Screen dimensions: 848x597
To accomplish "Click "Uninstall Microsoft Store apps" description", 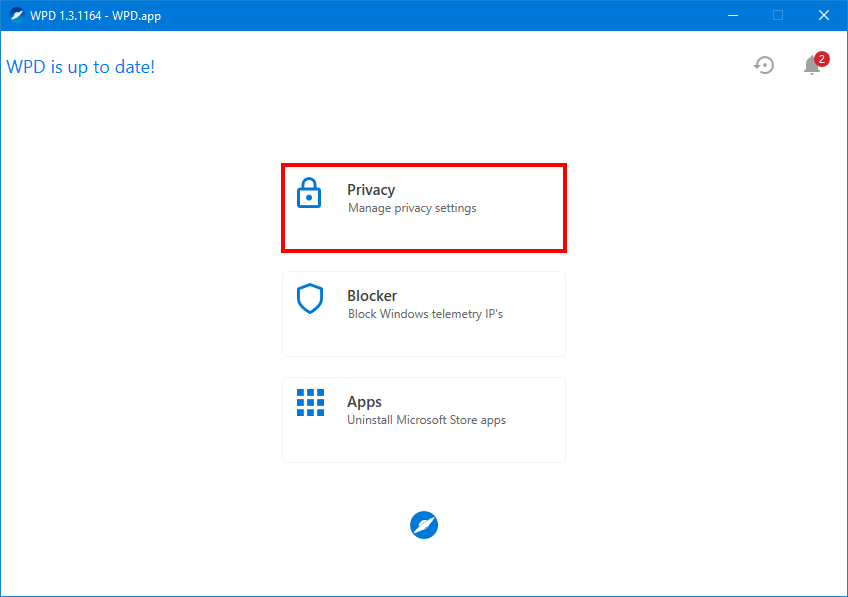I will (x=426, y=420).
